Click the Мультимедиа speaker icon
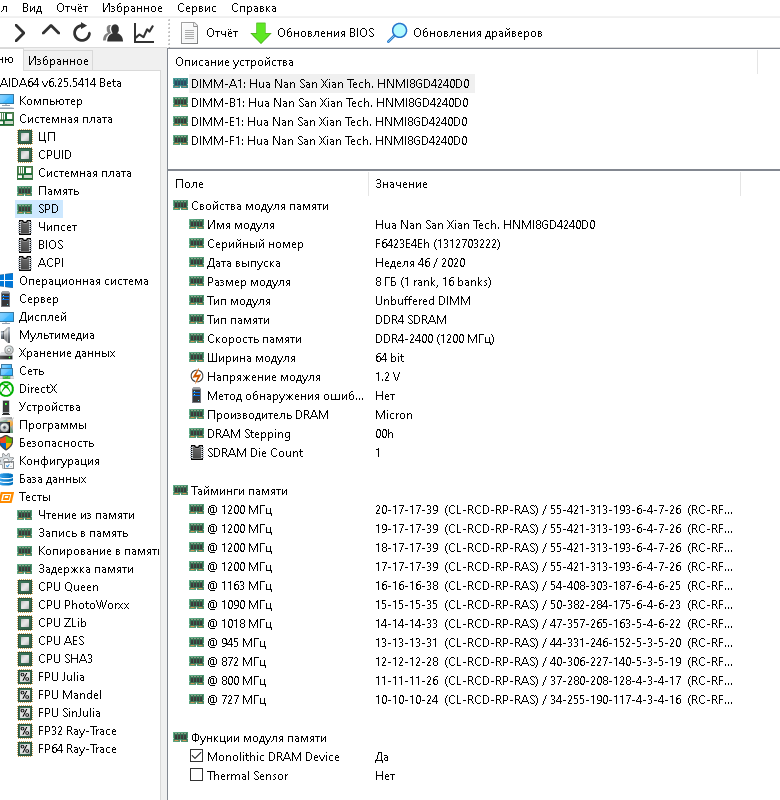The width and height of the screenshot is (780, 800). tap(6, 335)
